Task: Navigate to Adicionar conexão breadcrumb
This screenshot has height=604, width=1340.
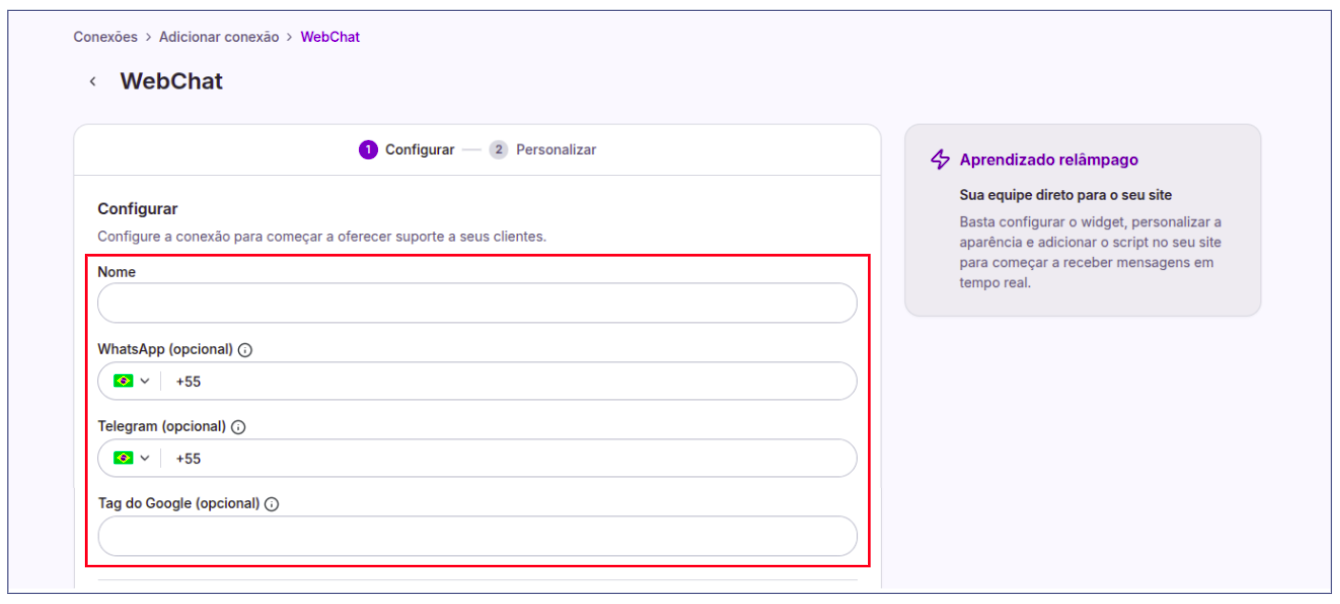Action: tap(219, 37)
